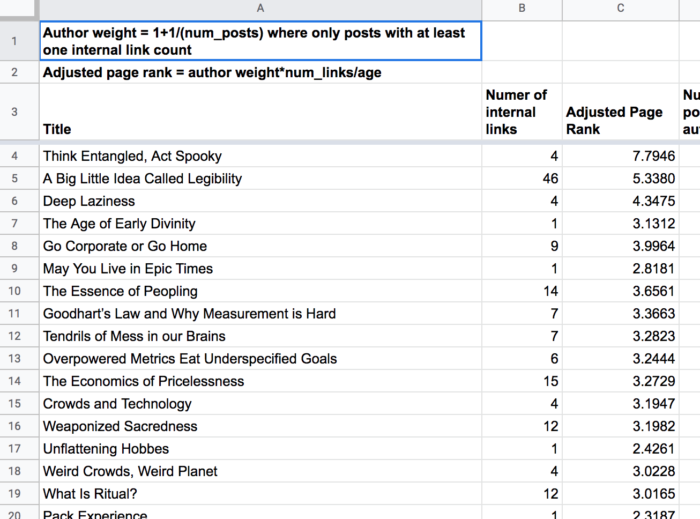Click the select-all corner box
This screenshot has height=519, width=700.
click(x=19, y=9)
